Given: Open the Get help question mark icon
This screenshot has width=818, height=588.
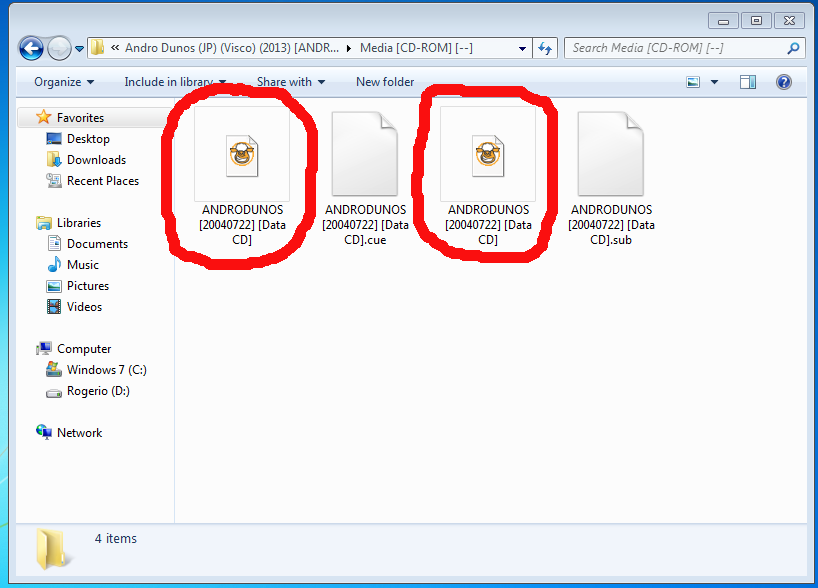Looking at the screenshot, I should (784, 82).
